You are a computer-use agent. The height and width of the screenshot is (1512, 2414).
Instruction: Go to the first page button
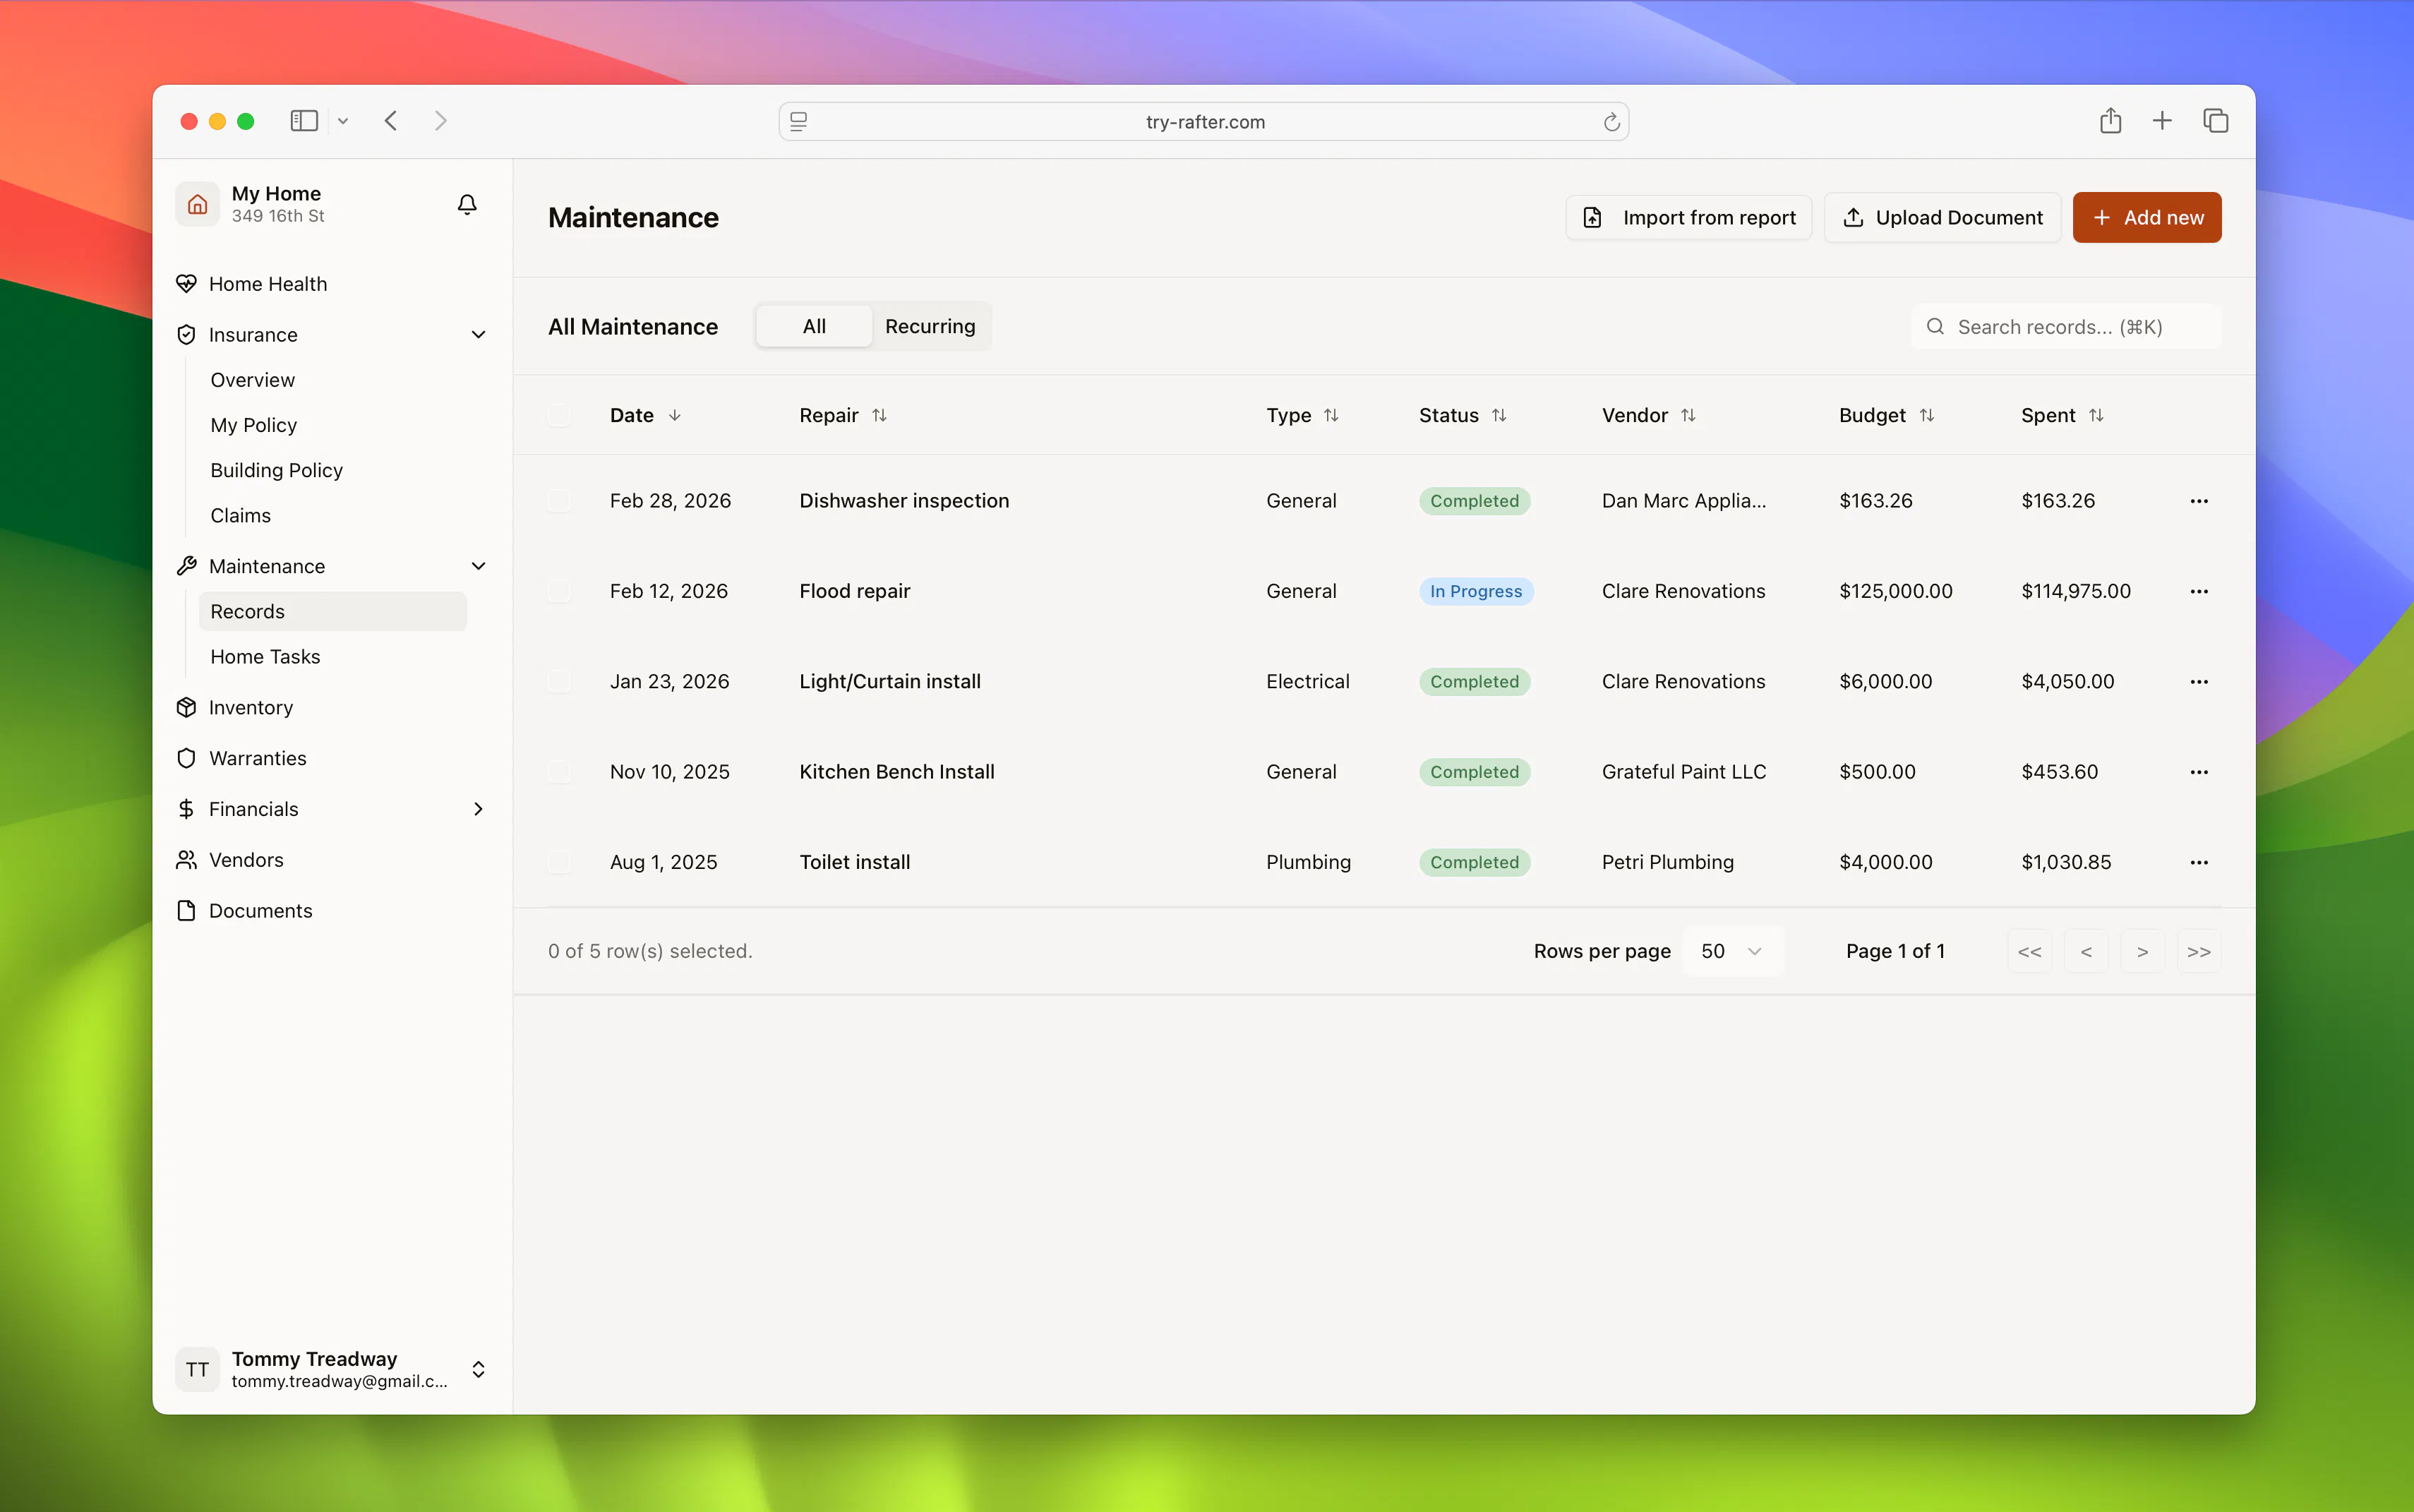pos(2030,951)
